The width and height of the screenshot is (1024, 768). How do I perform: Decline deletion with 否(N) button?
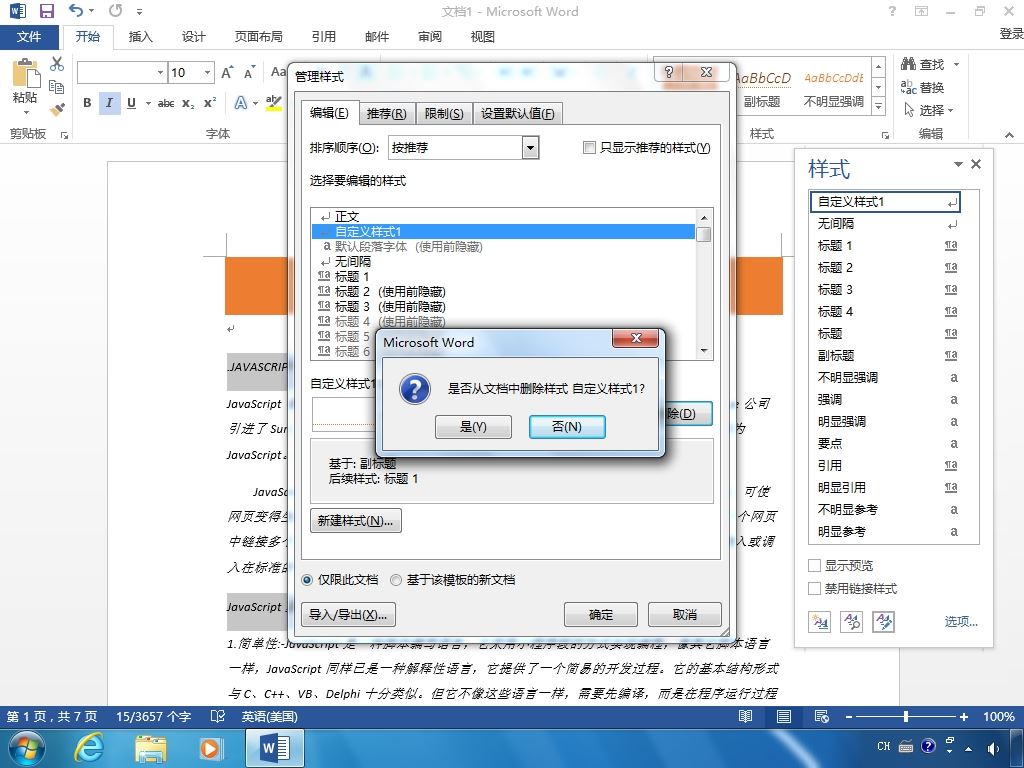(567, 426)
